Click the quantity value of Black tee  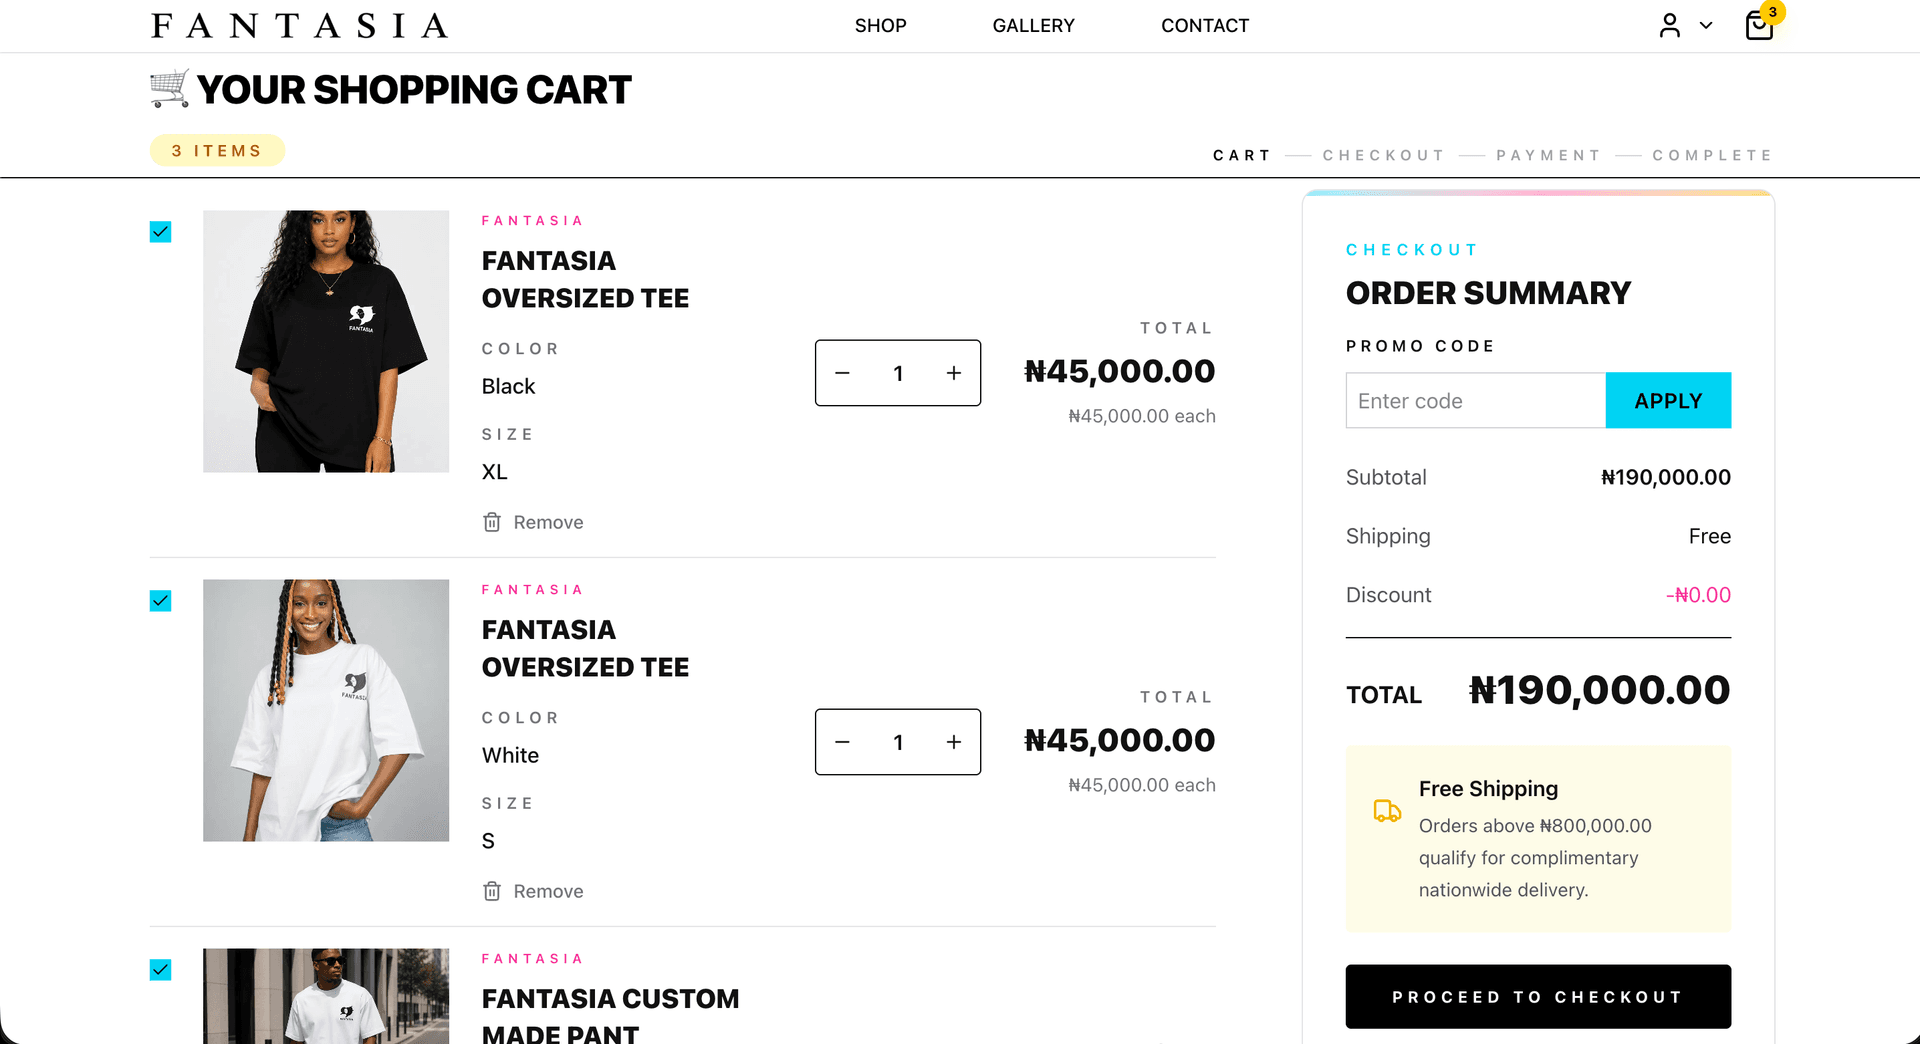pyautogui.click(x=898, y=373)
